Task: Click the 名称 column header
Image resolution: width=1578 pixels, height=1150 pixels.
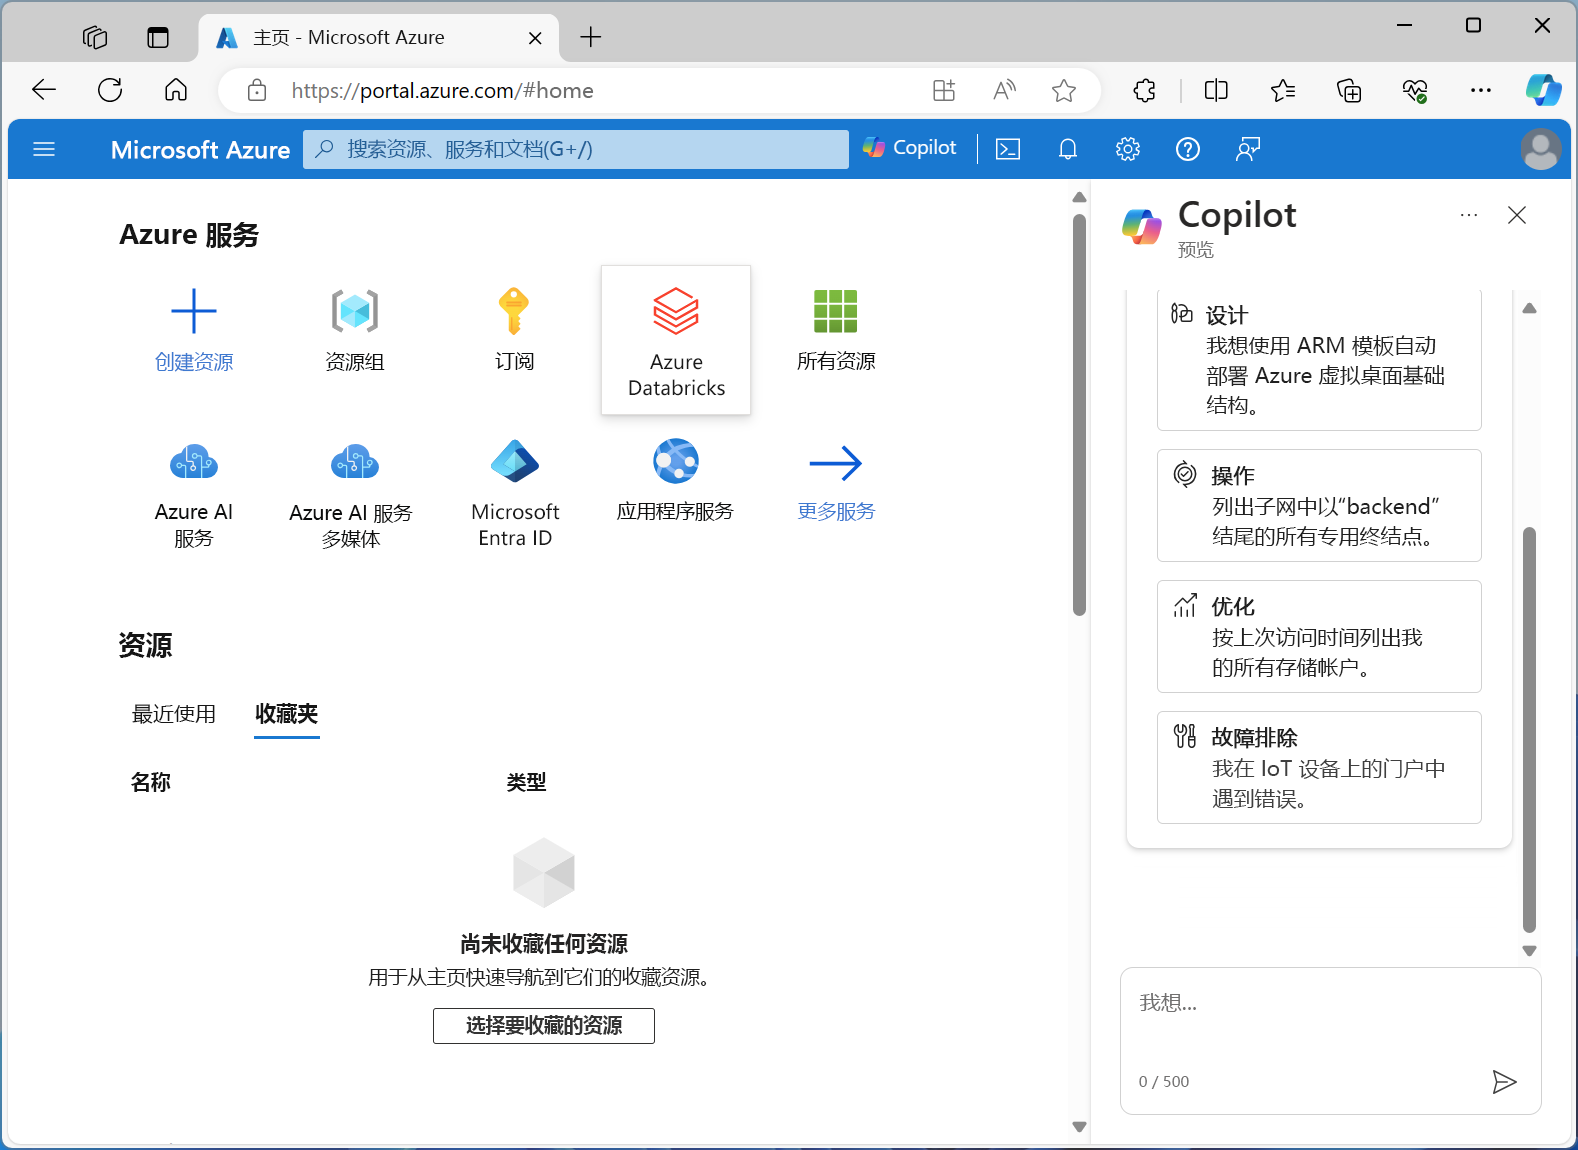Action: coord(151,782)
